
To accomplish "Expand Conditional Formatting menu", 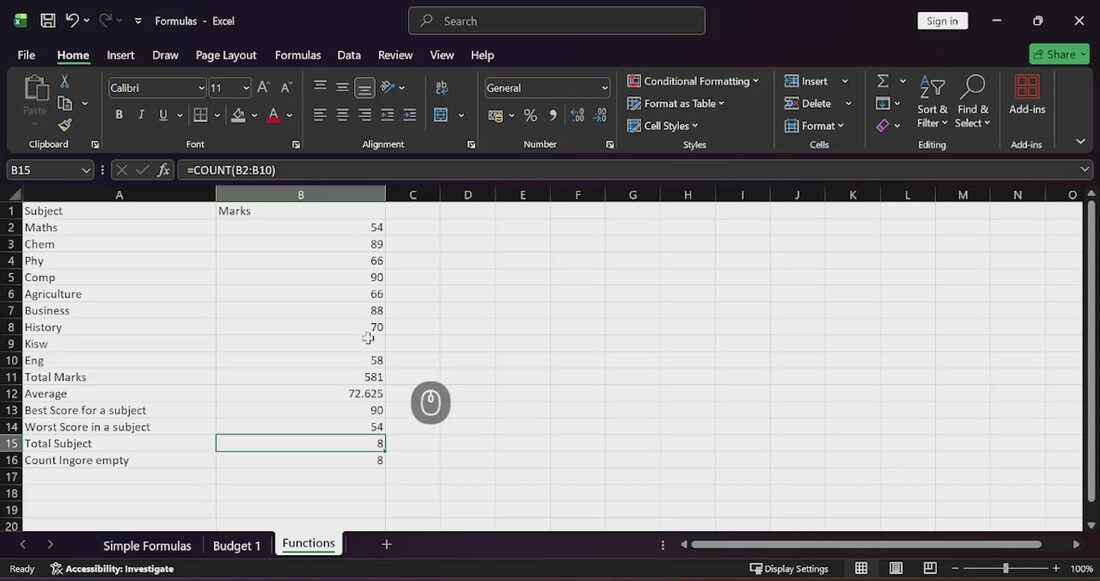I will coord(692,81).
